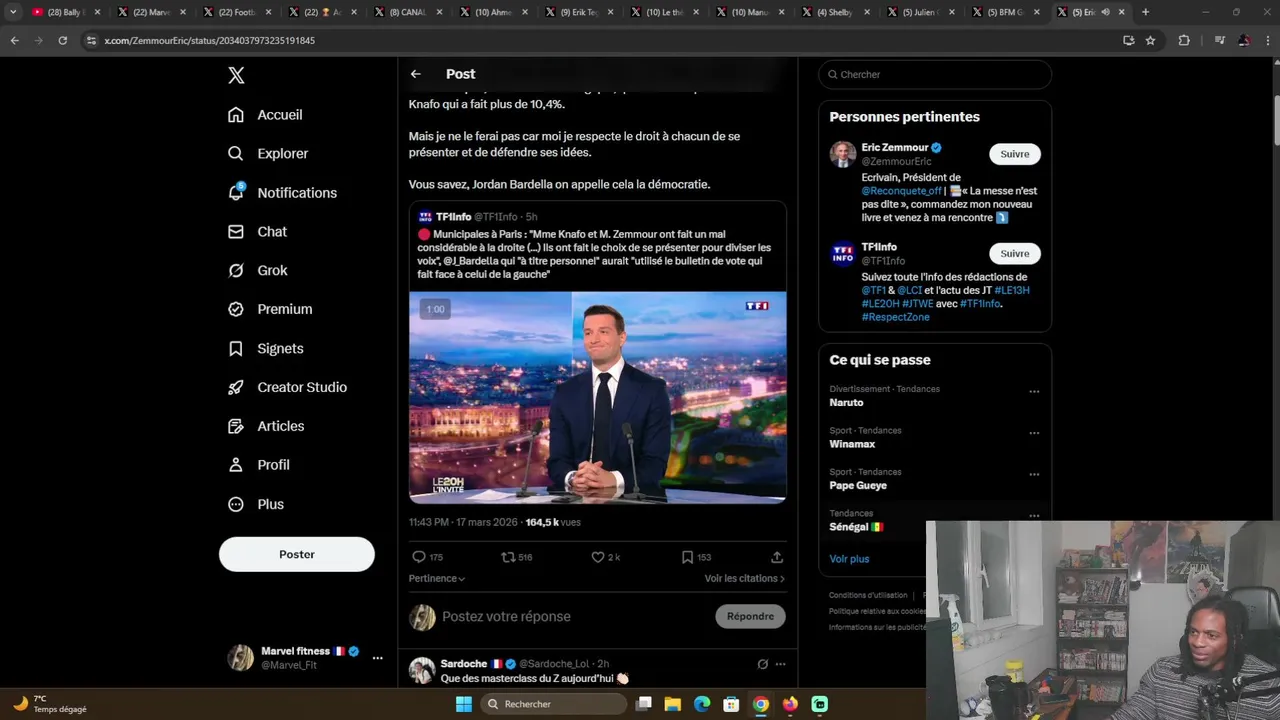The image size is (1280, 720).
Task: Open the browser extensions puzzle icon
Action: (1184, 40)
